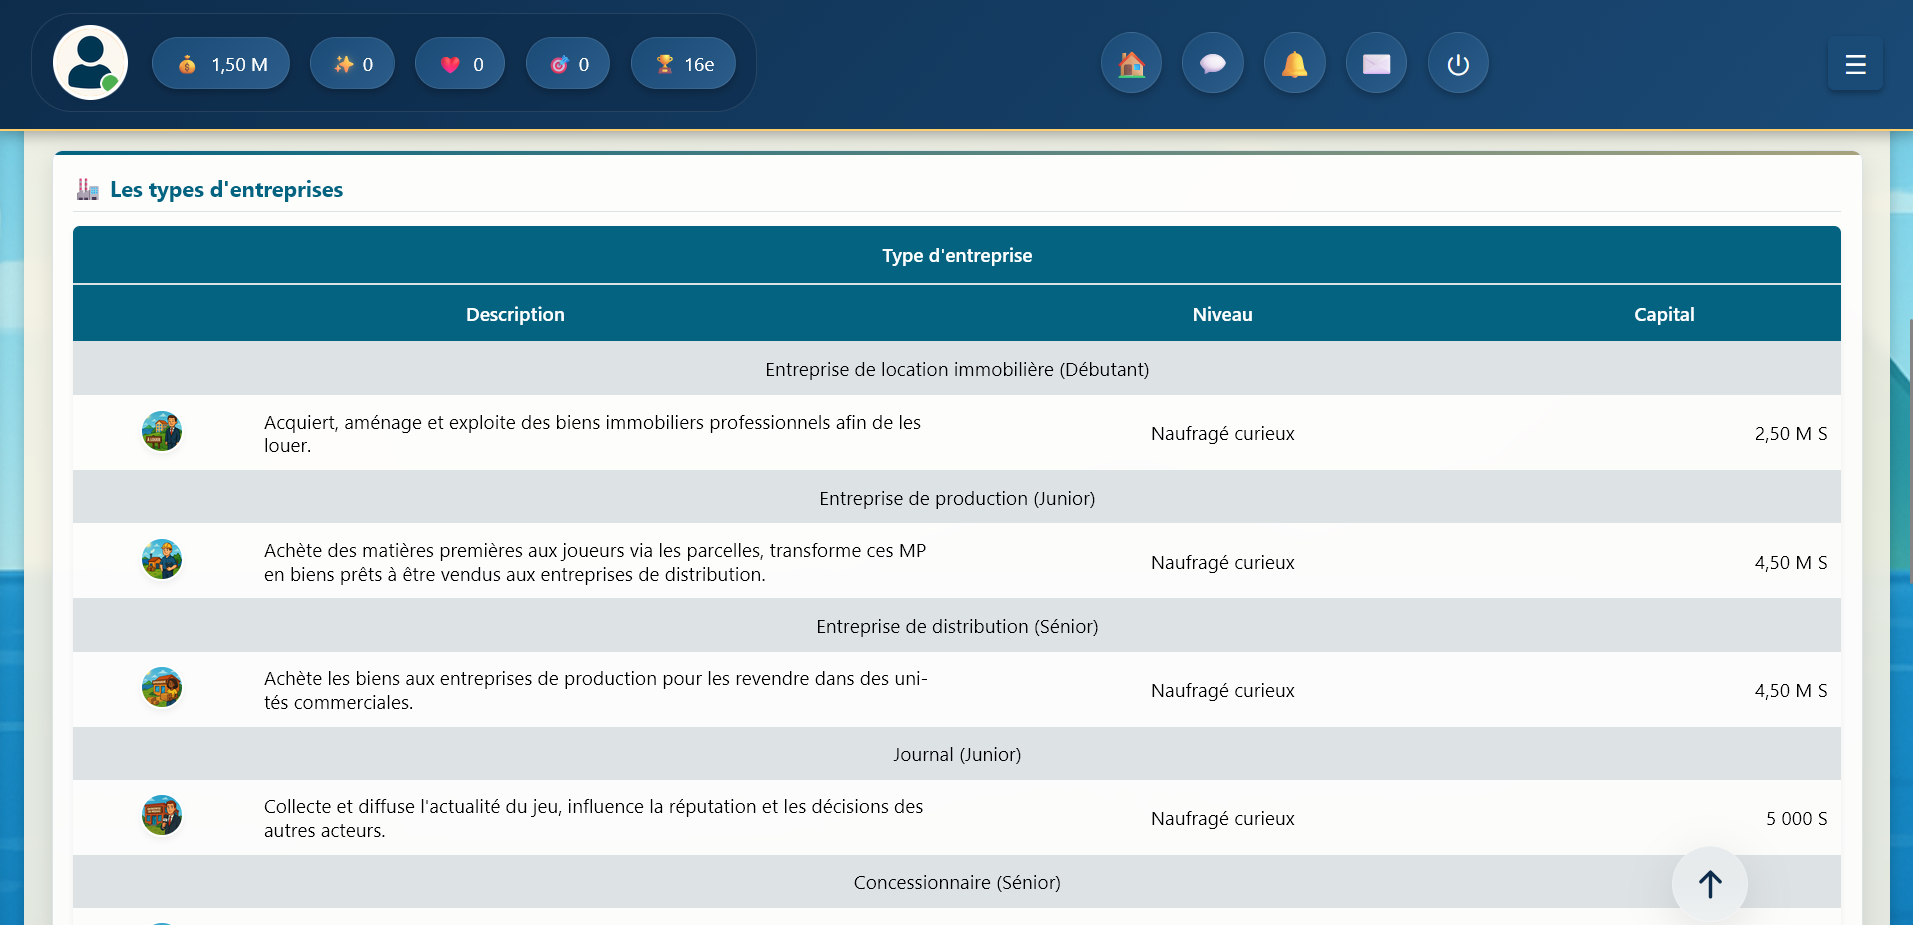Click the target counter badge
1913x925 pixels.
[x=568, y=64]
